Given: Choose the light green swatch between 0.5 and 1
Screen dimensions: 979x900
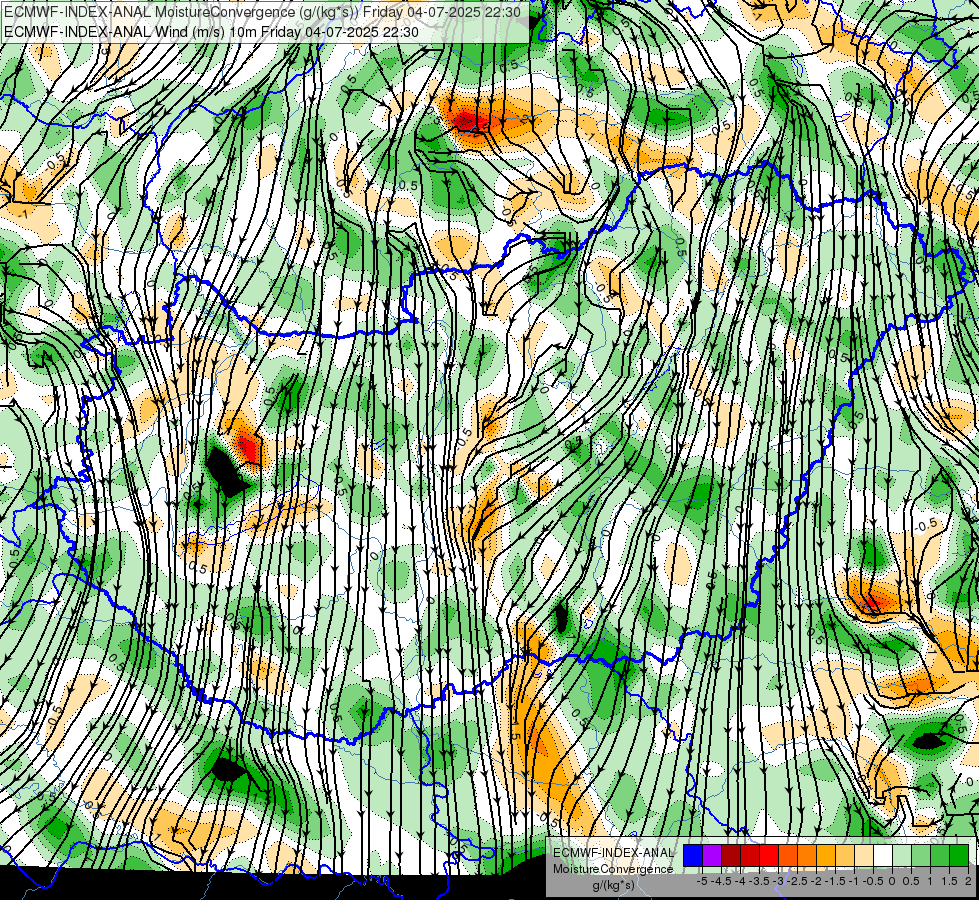Looking at the screenshot, I should pyautogui.click(x=921, y=855).
